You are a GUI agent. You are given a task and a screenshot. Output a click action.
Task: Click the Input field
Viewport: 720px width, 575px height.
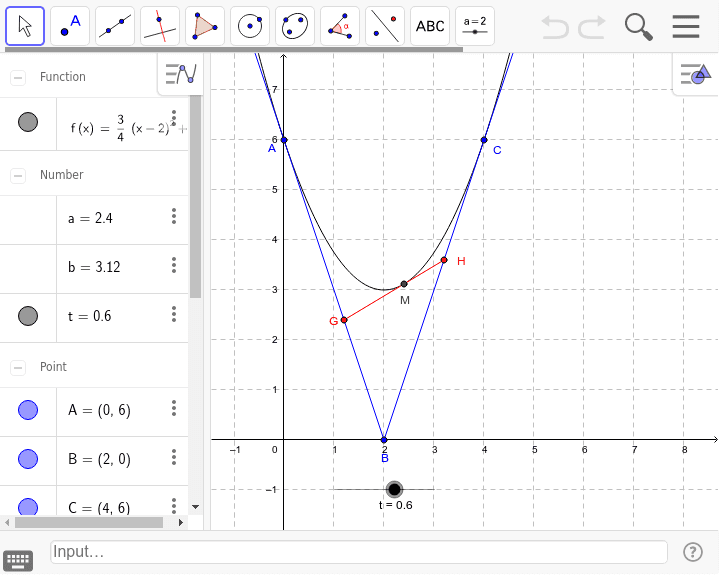point(359,552)
